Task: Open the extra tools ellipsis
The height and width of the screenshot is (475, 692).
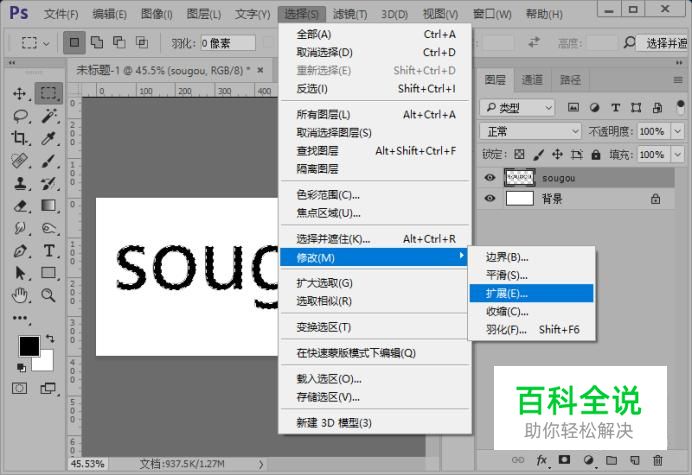Action: click(x=20, y=318)
